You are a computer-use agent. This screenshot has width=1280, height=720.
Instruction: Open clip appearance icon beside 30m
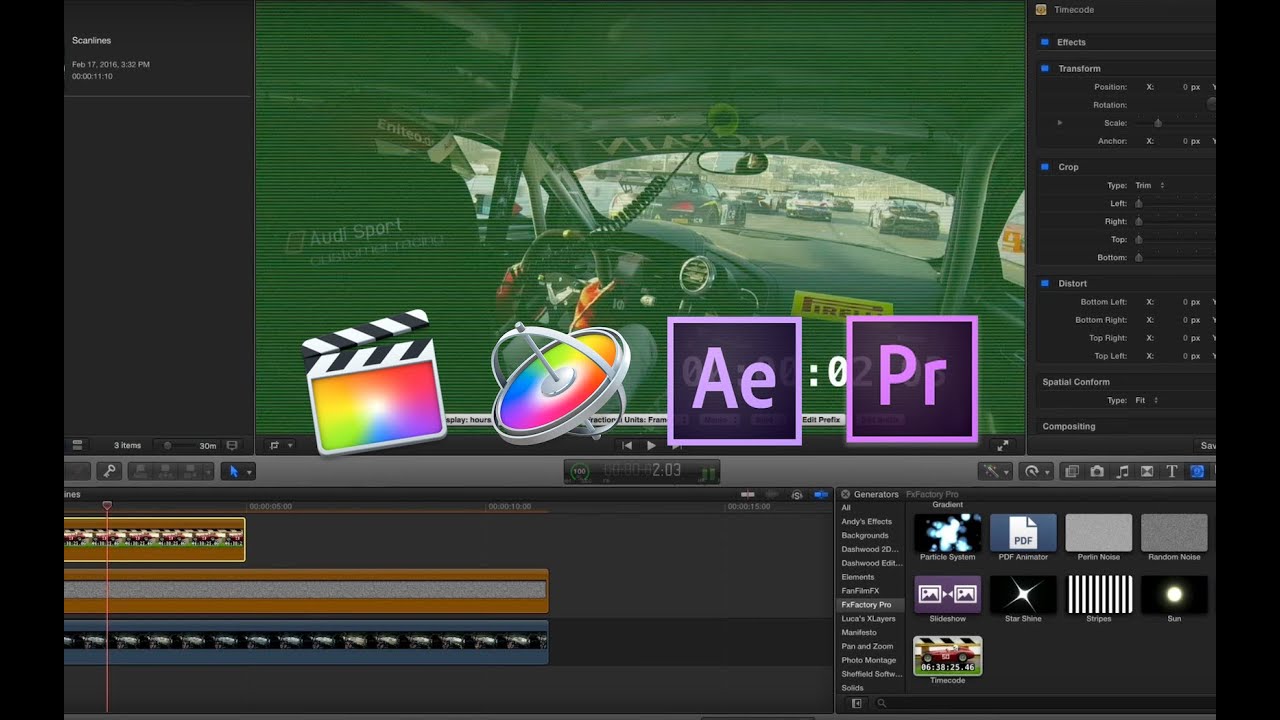(232, 445)
